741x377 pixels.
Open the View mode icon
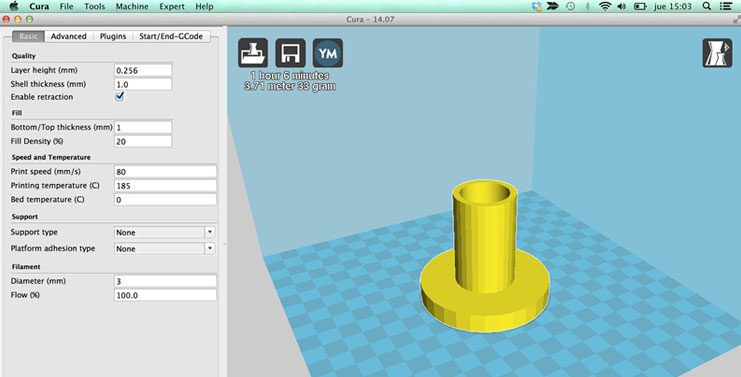click(x=717, y=53)
